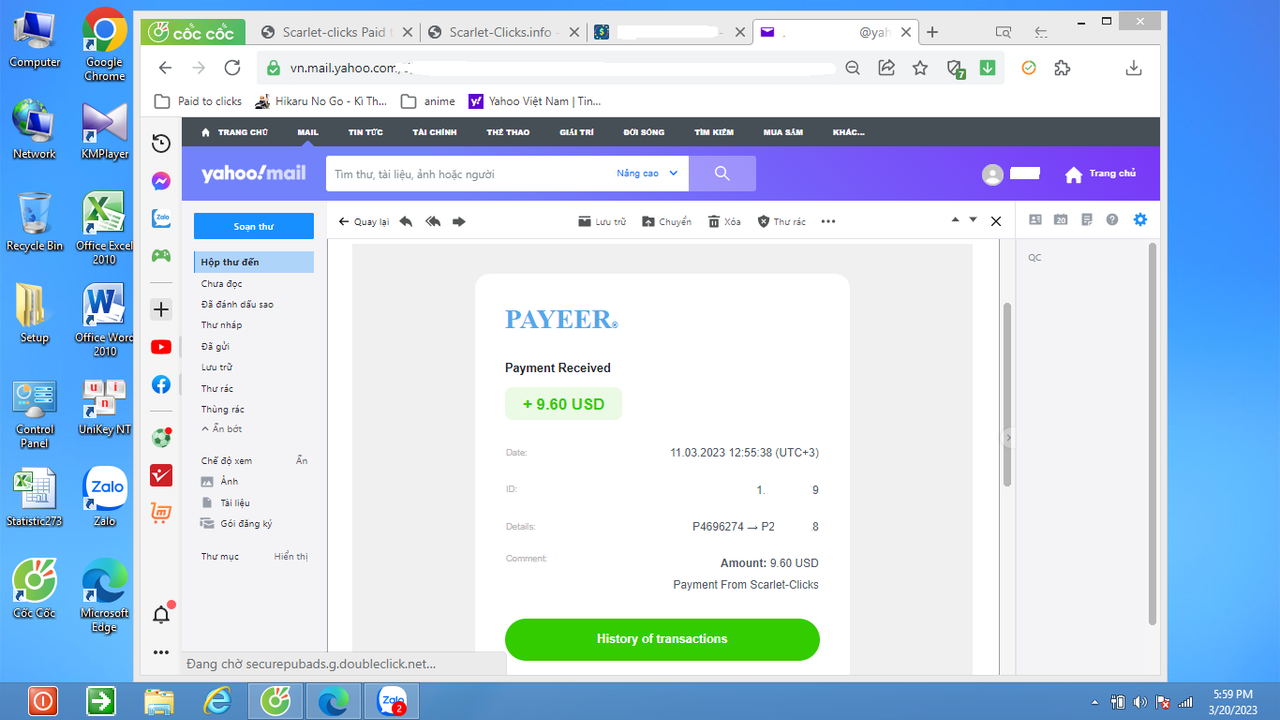This screenshot has width=1280, height=720.
Task: Compose a new email with Soạn thư
Action: 254,227
